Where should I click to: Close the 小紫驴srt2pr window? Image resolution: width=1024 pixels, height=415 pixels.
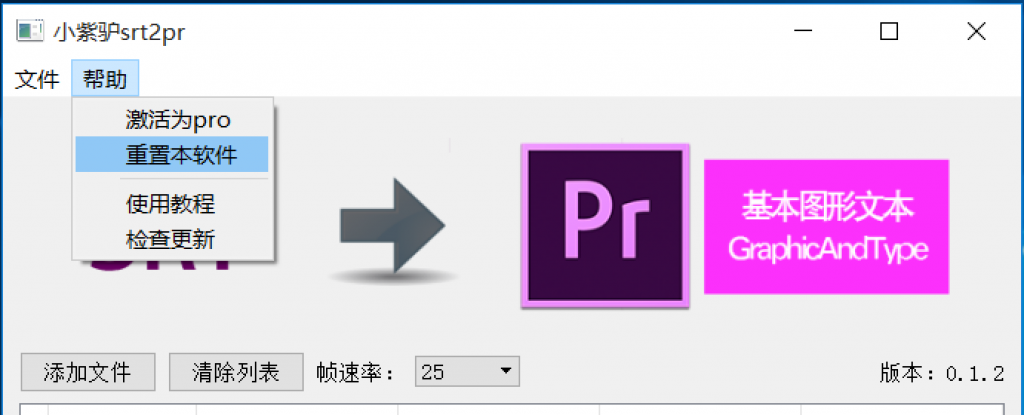pos(976,31)
